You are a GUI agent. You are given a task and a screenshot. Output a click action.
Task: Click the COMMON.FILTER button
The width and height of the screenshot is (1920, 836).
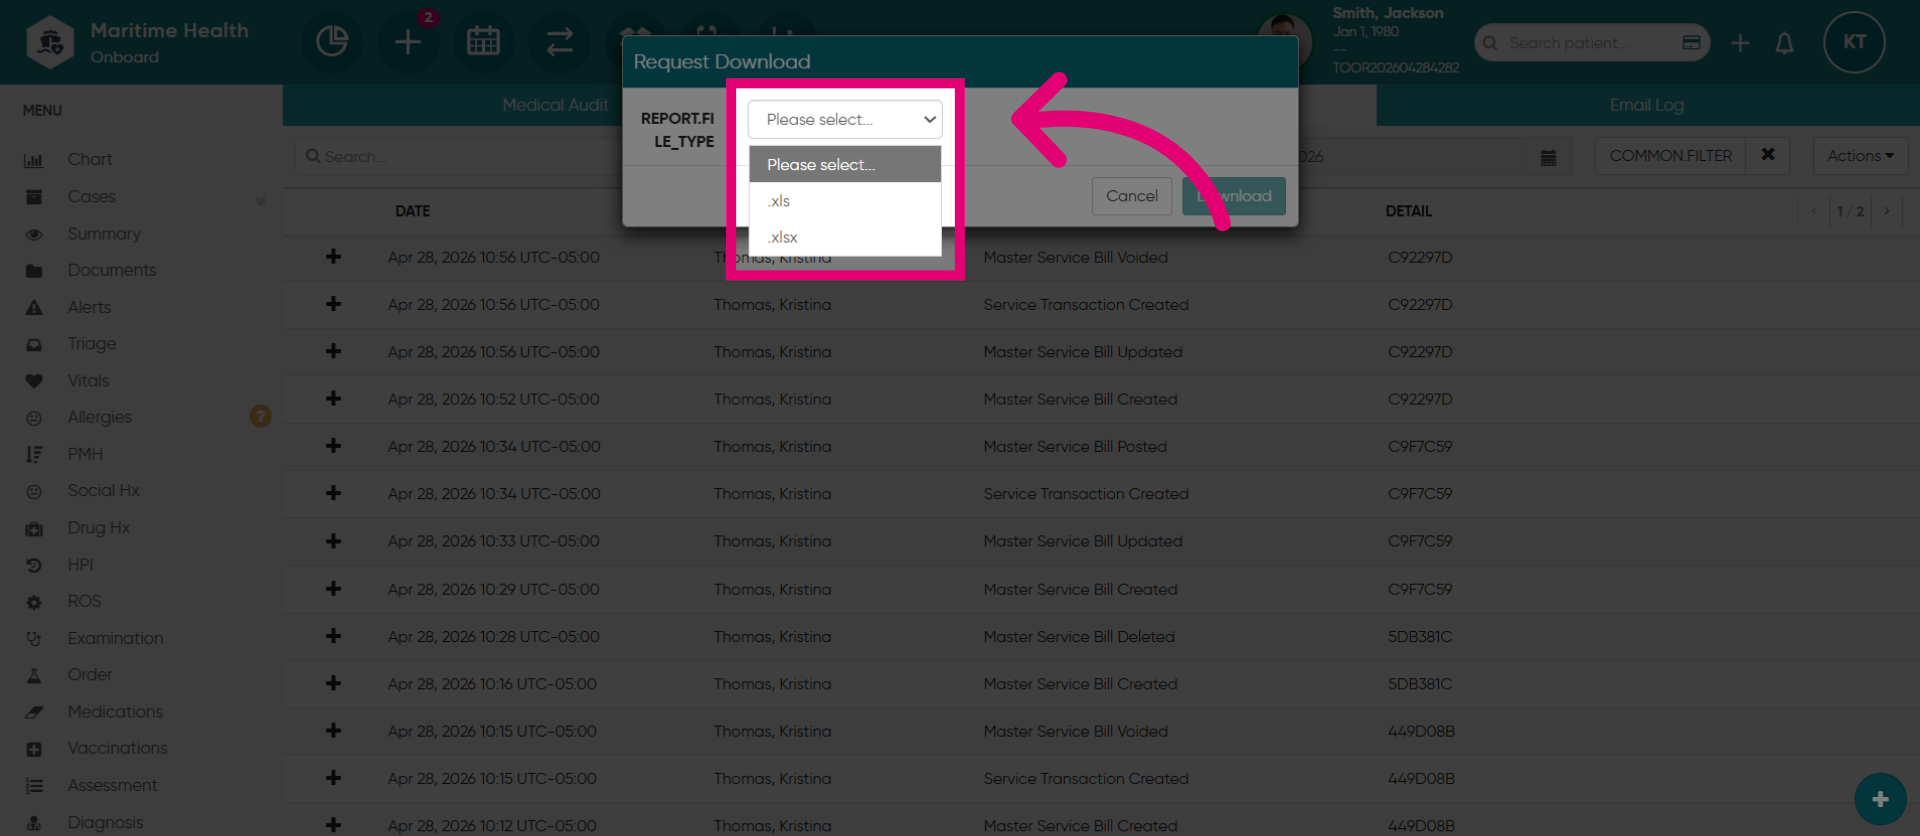(x=1670, y=156)
